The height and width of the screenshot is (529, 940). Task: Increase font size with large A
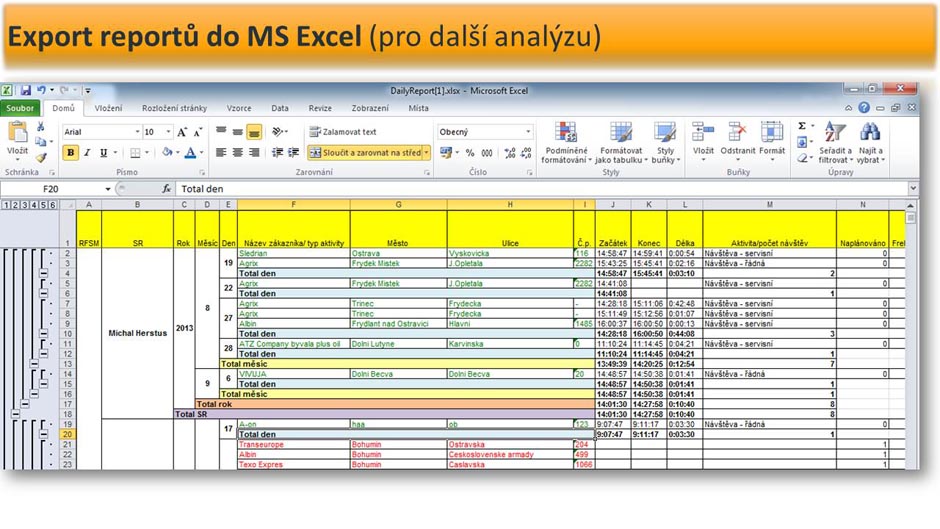182,132
